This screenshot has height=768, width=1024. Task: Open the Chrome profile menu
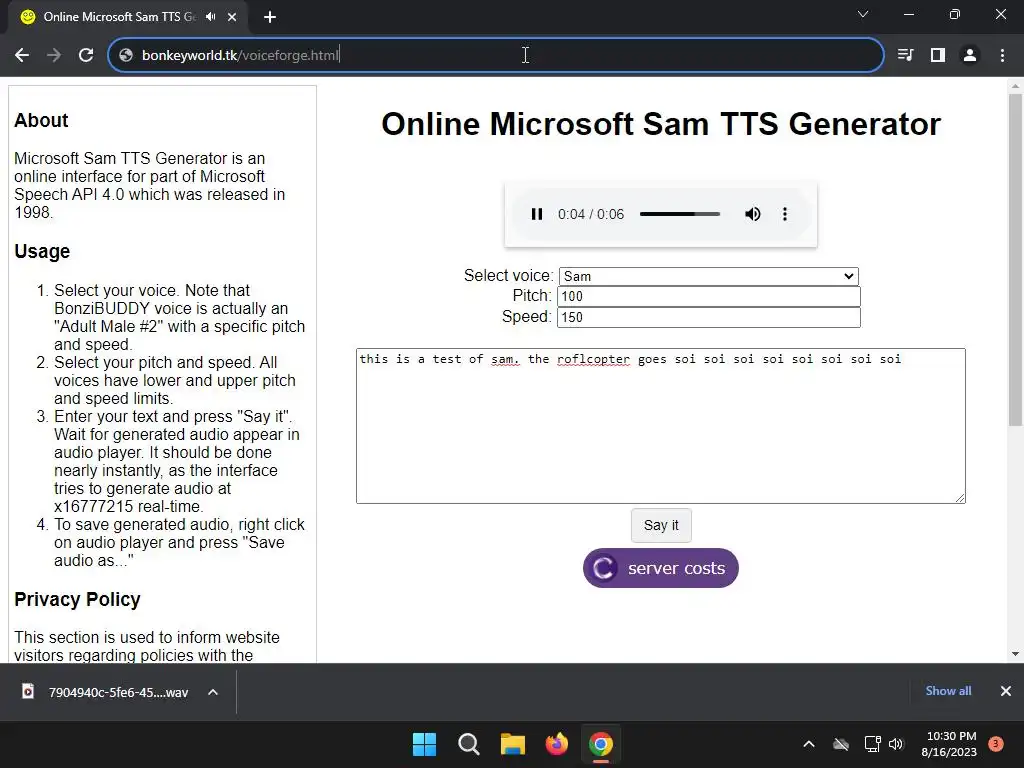coord(970,56)
